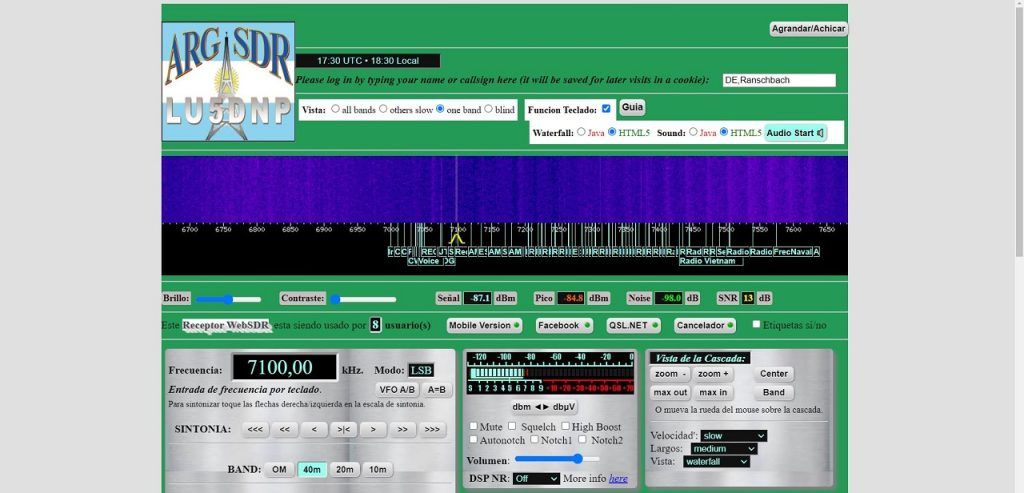Click the yellow tuning passband marker on the scale
Image resolution: width=1024 pixels, height=493 pixels.
[456, 239]
